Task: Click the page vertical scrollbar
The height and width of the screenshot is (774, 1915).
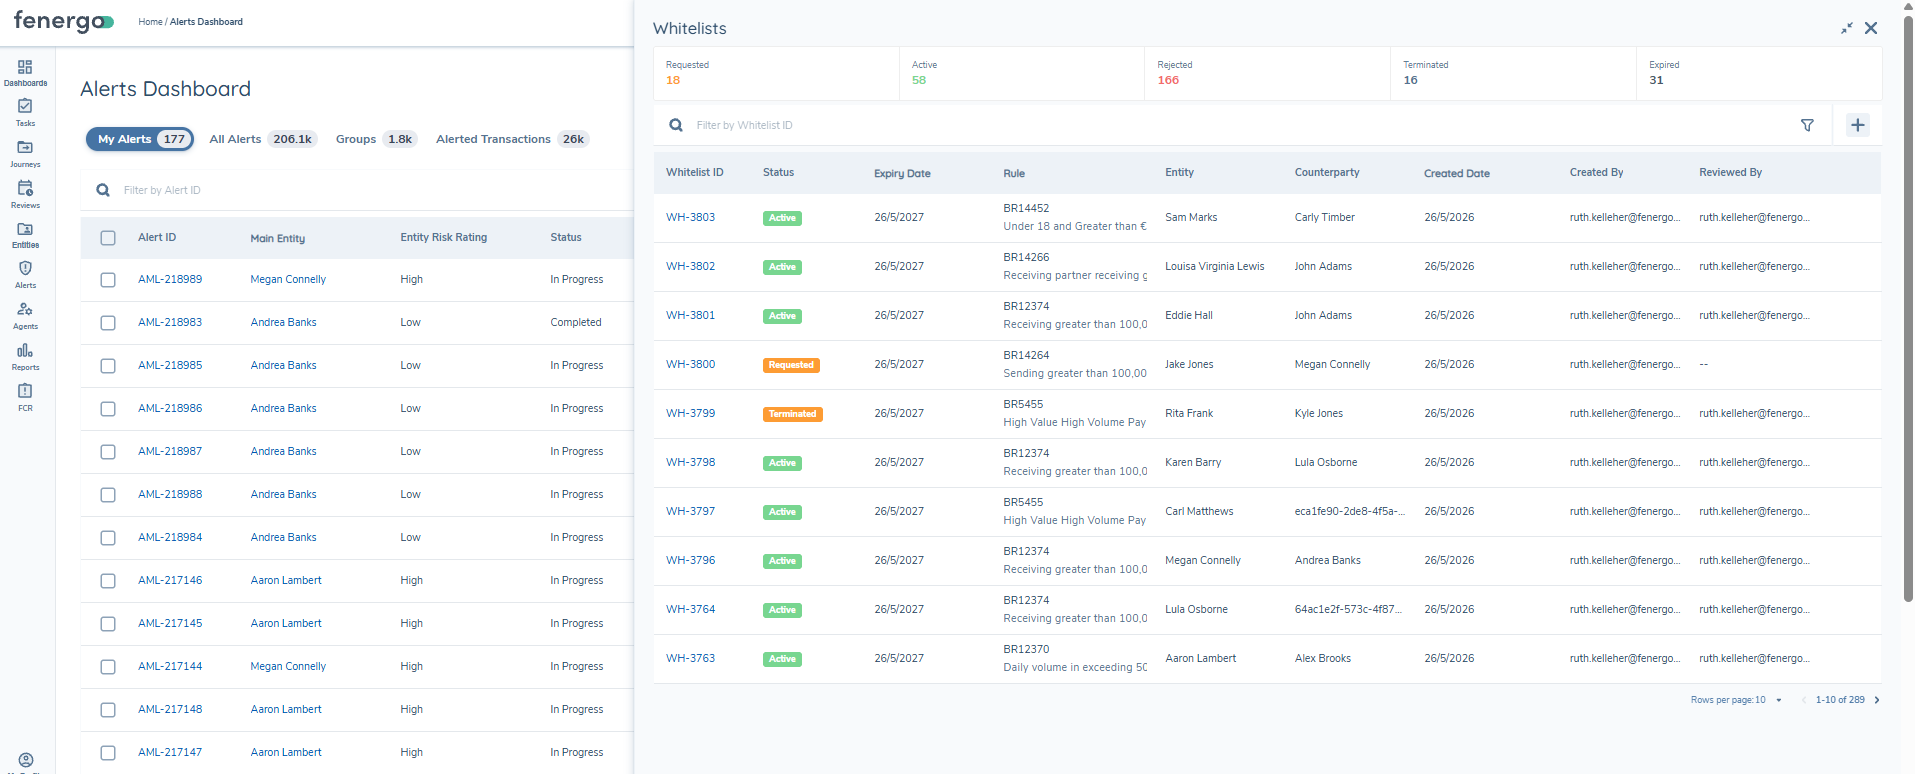Action: point(1908,310)
